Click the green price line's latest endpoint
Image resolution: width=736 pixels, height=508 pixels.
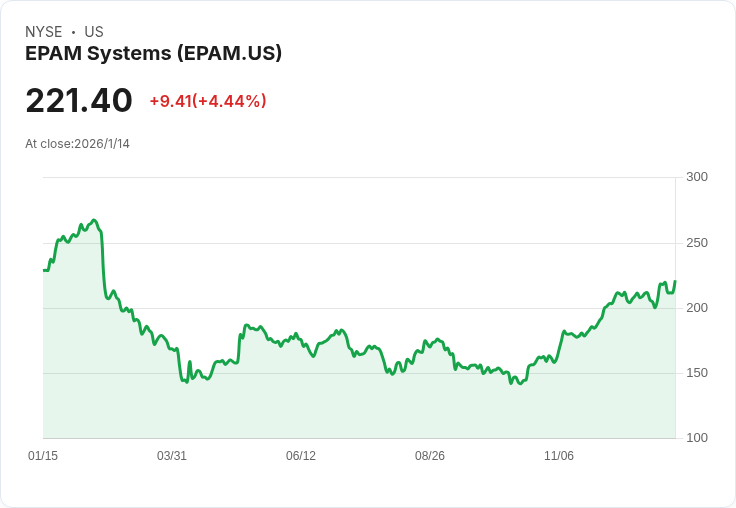tap(675, 281)
